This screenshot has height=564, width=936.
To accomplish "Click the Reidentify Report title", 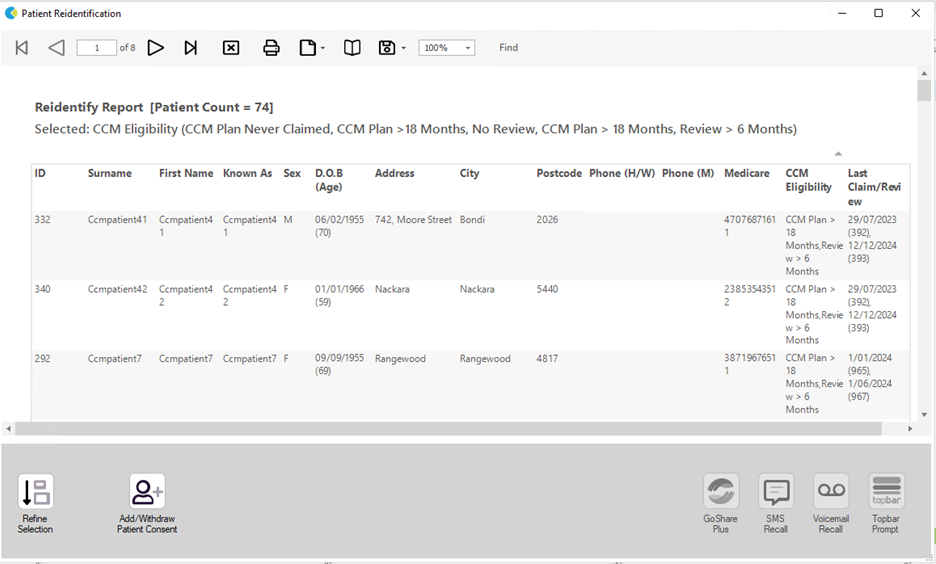I will pyautogui.click(x=154, y=107).
